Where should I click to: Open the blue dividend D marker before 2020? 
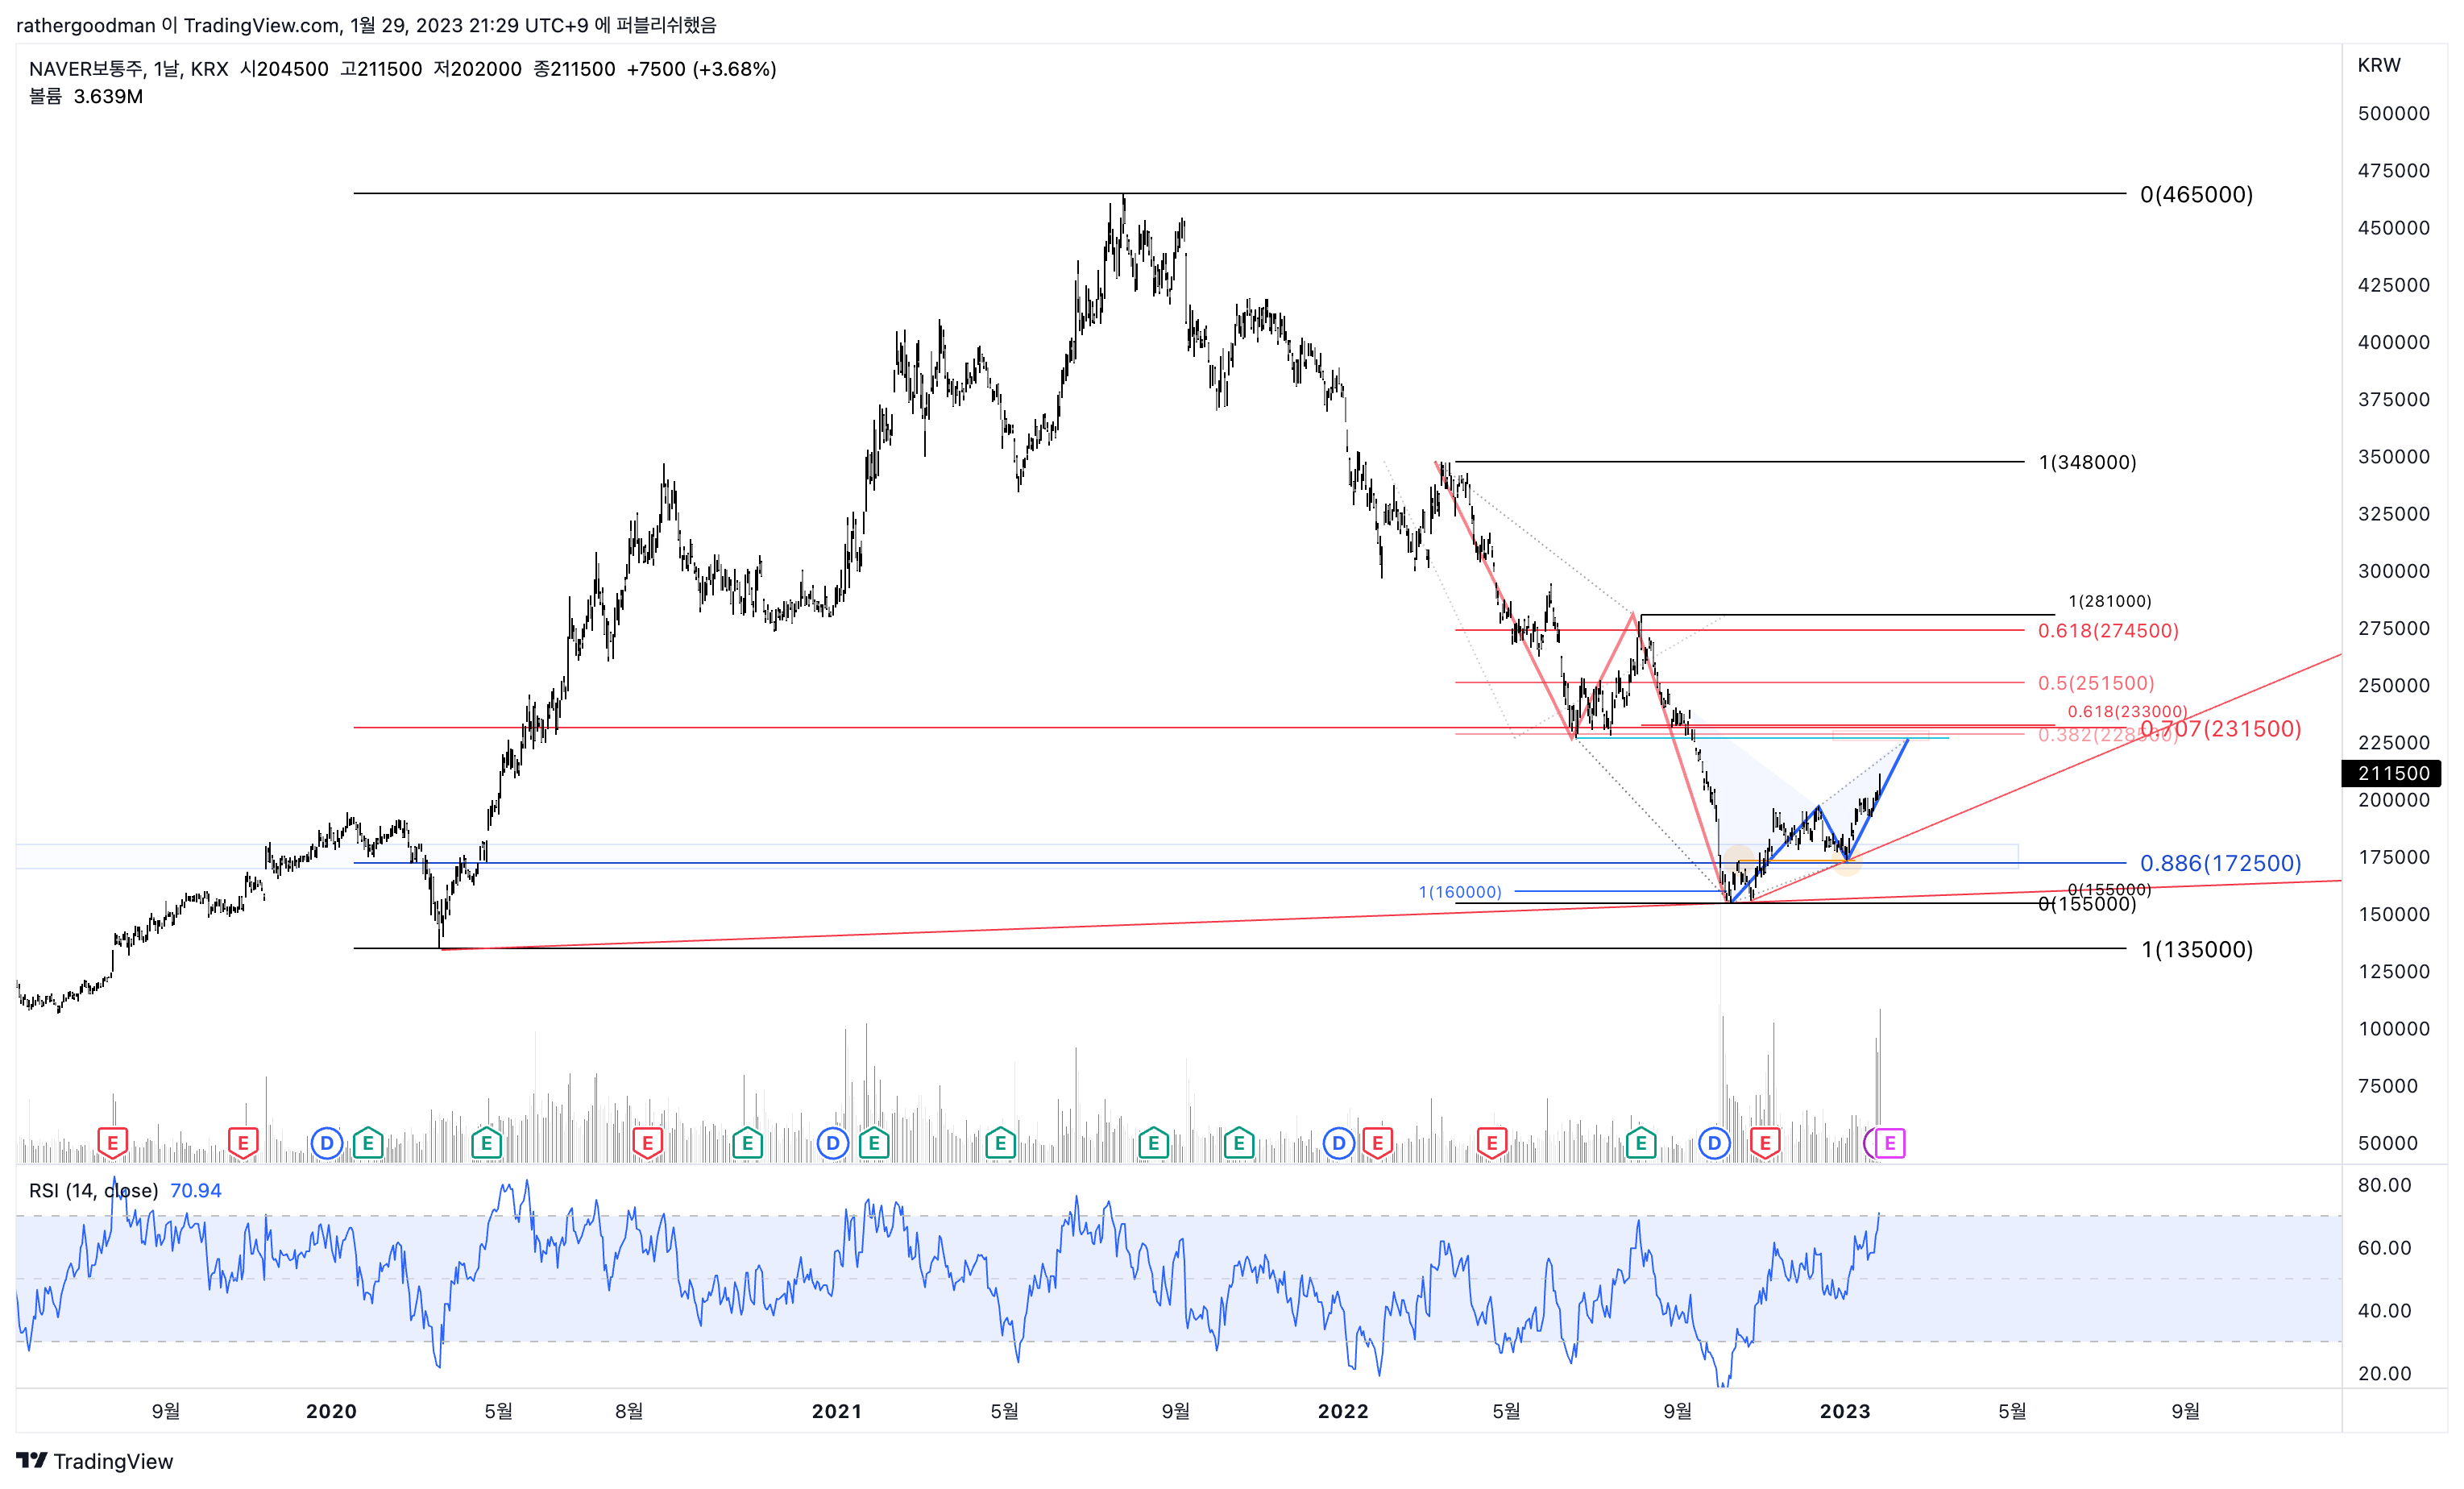tap(326, 1142)
